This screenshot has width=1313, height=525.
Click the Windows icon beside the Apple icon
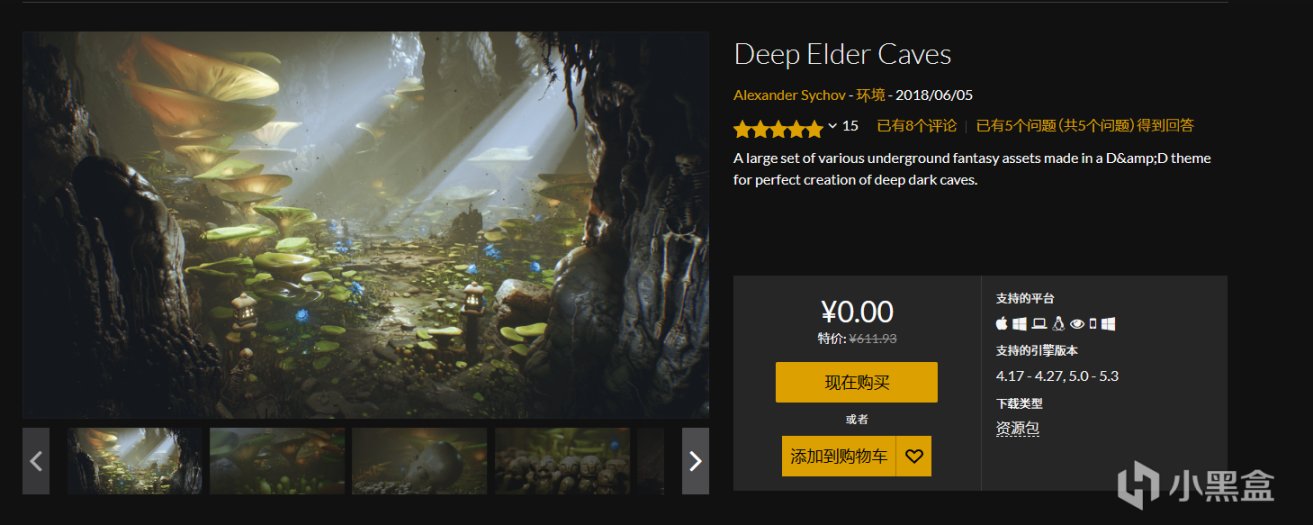click(1020, 324)
